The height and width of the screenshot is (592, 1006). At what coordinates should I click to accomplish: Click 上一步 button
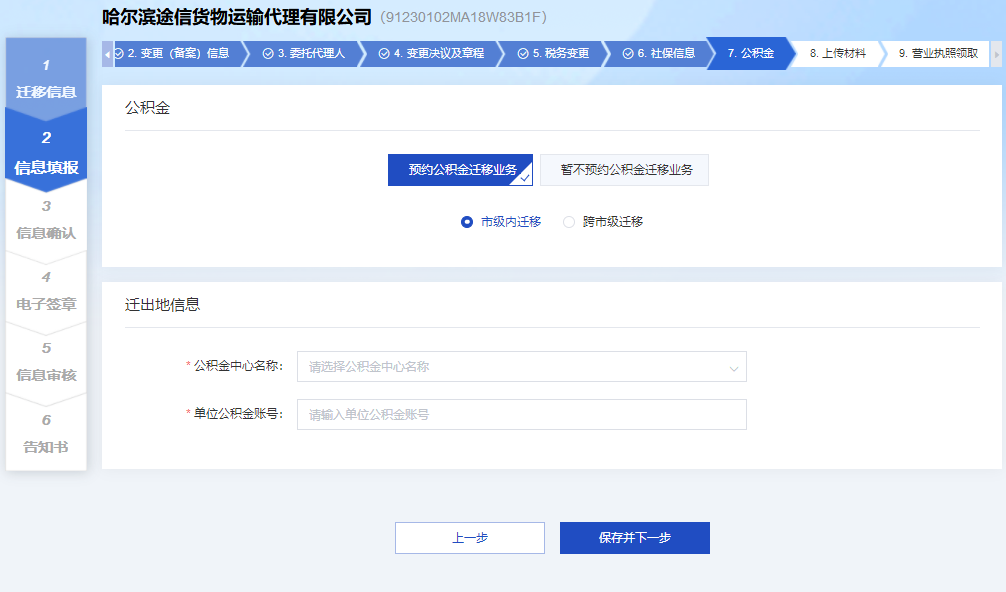click(470, 538)
